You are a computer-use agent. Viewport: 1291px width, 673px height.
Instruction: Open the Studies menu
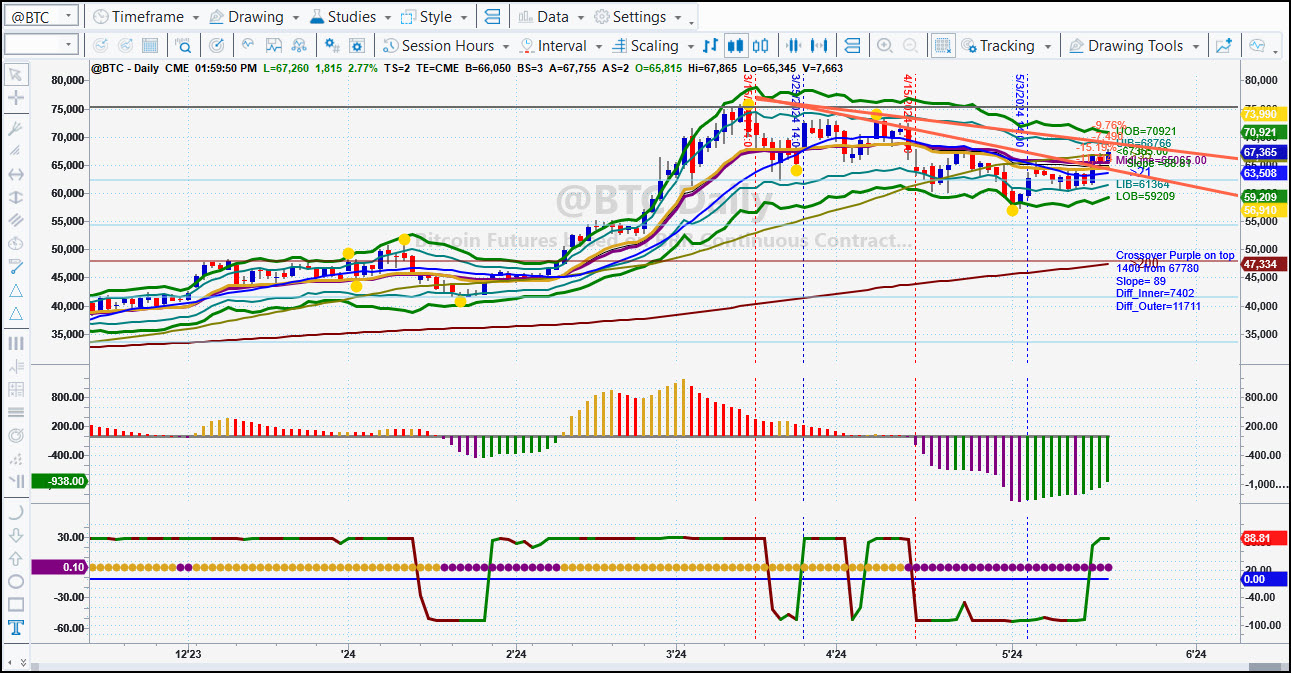pyautogui.click(x=350, y=16)
